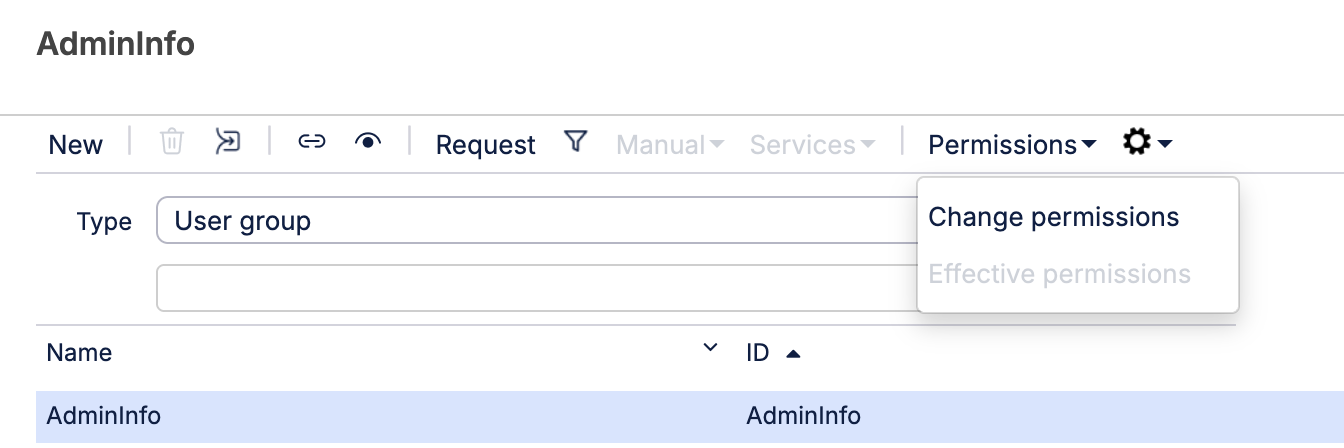Select the AdminInfo row in the Name column

104,416
